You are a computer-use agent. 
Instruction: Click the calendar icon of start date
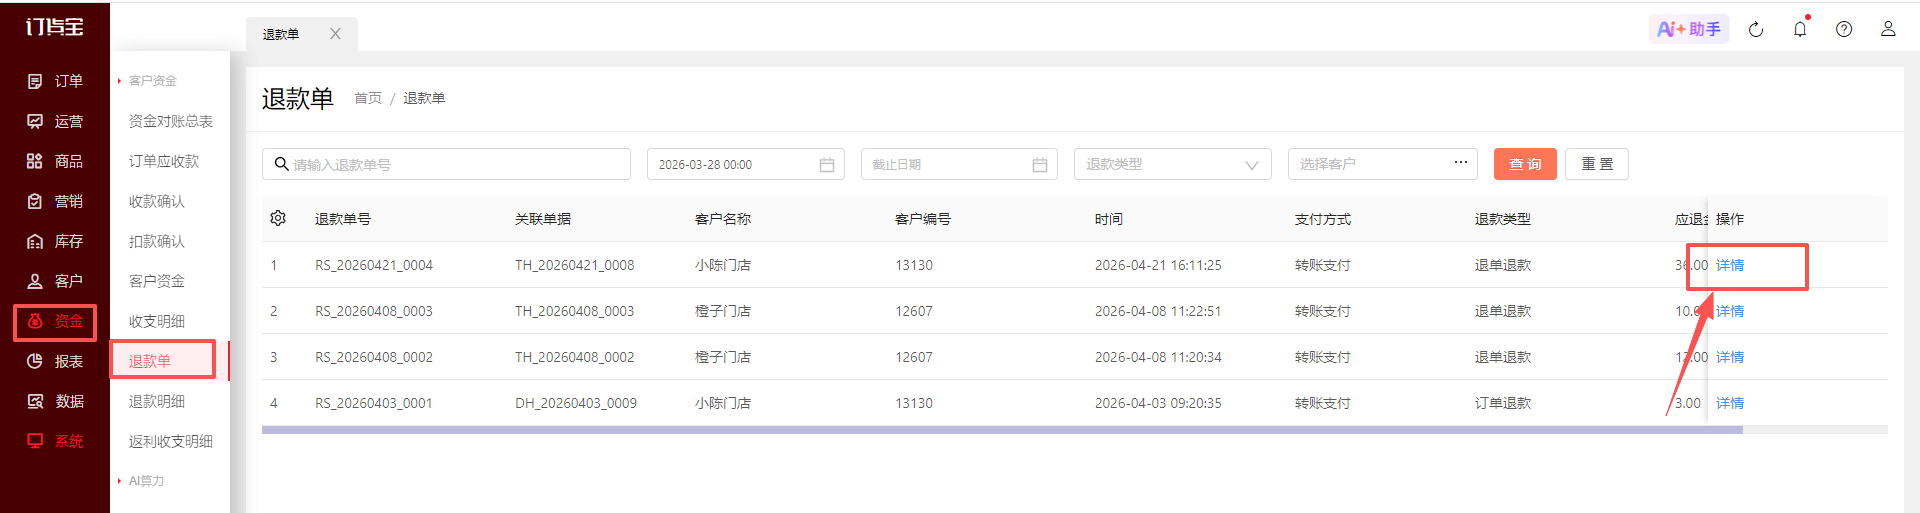tap(827, 164)
